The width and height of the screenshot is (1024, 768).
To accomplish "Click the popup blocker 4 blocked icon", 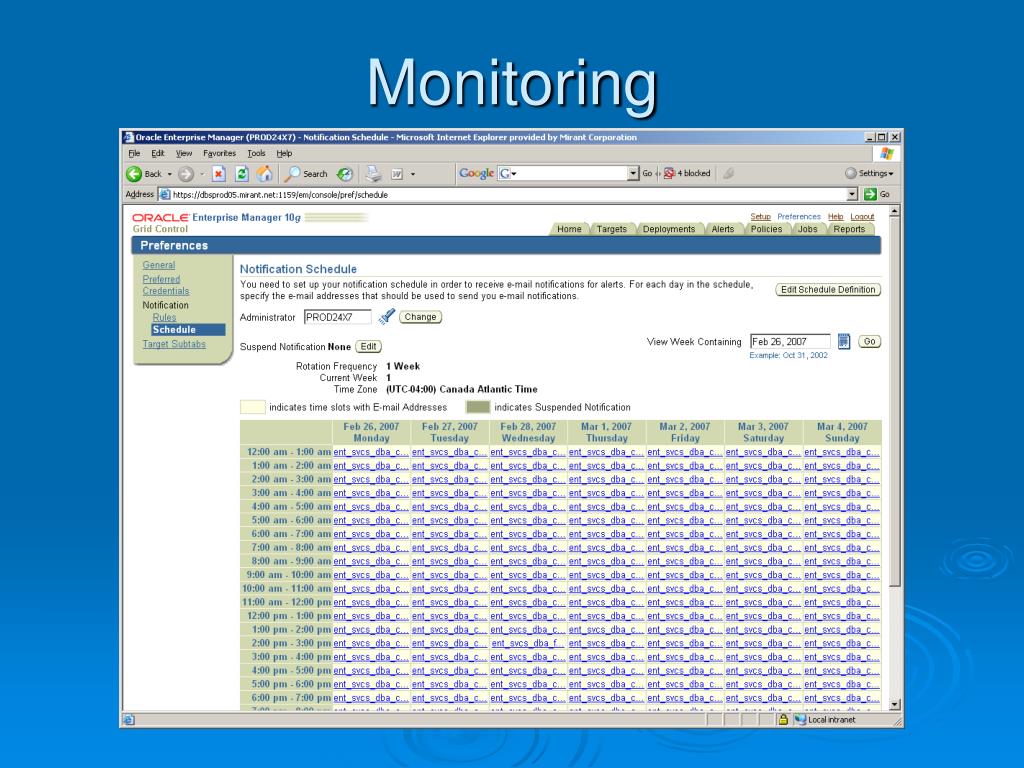I will (x=669, y=173).
